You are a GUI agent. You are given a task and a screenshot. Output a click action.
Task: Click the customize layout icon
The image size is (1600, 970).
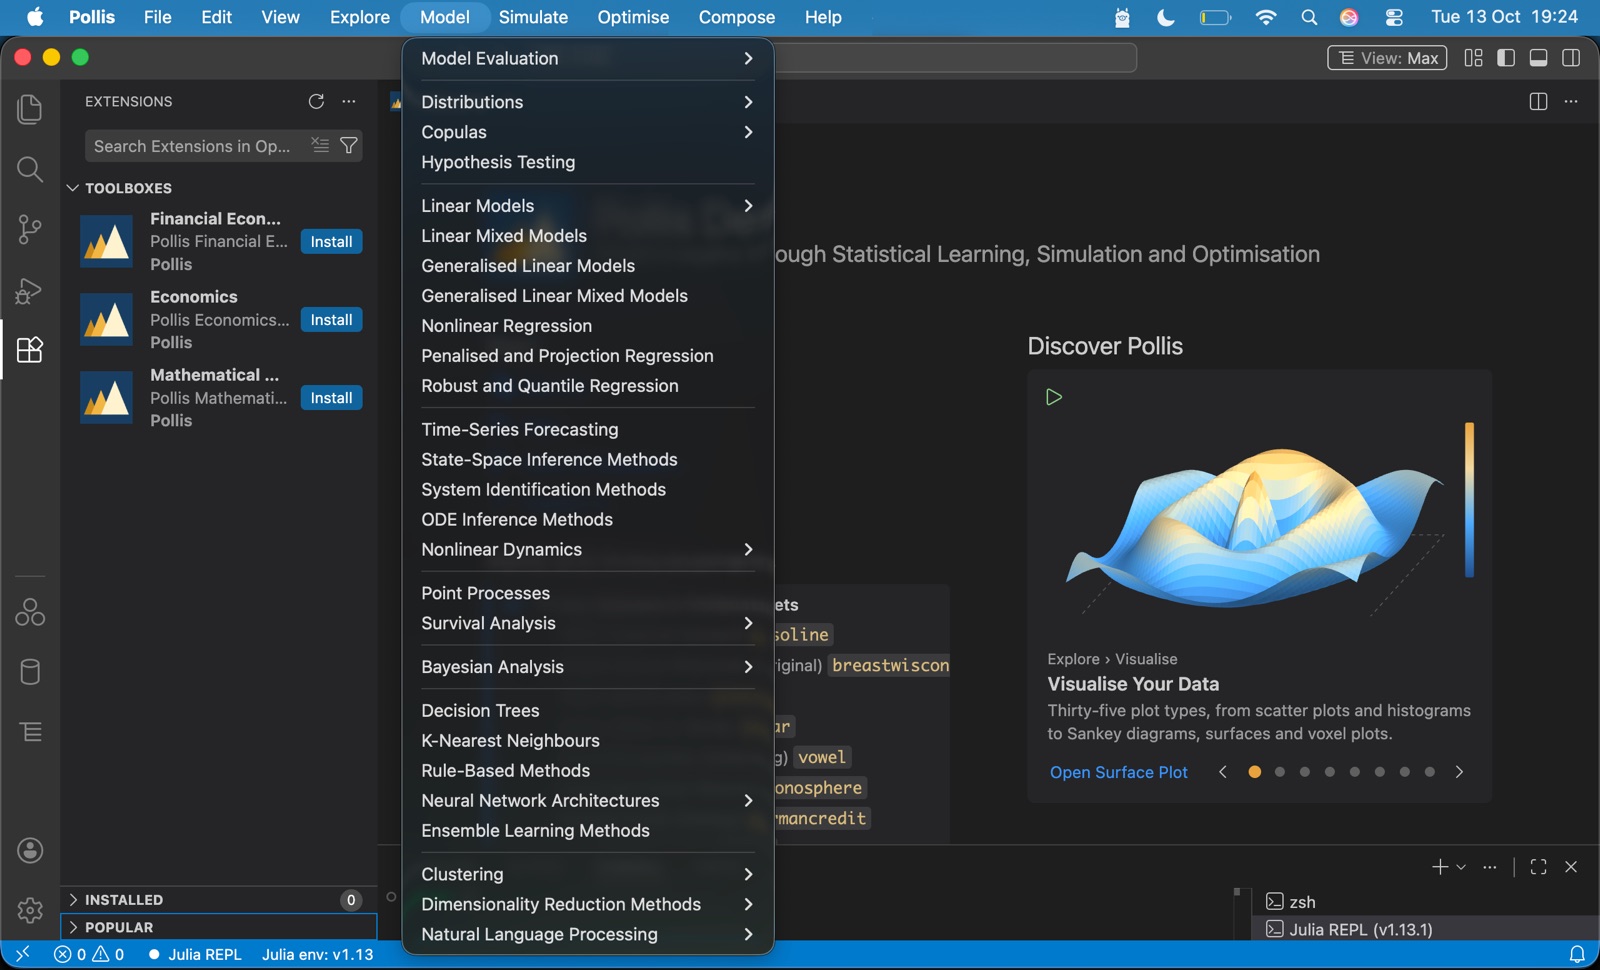click(1473, 58)
